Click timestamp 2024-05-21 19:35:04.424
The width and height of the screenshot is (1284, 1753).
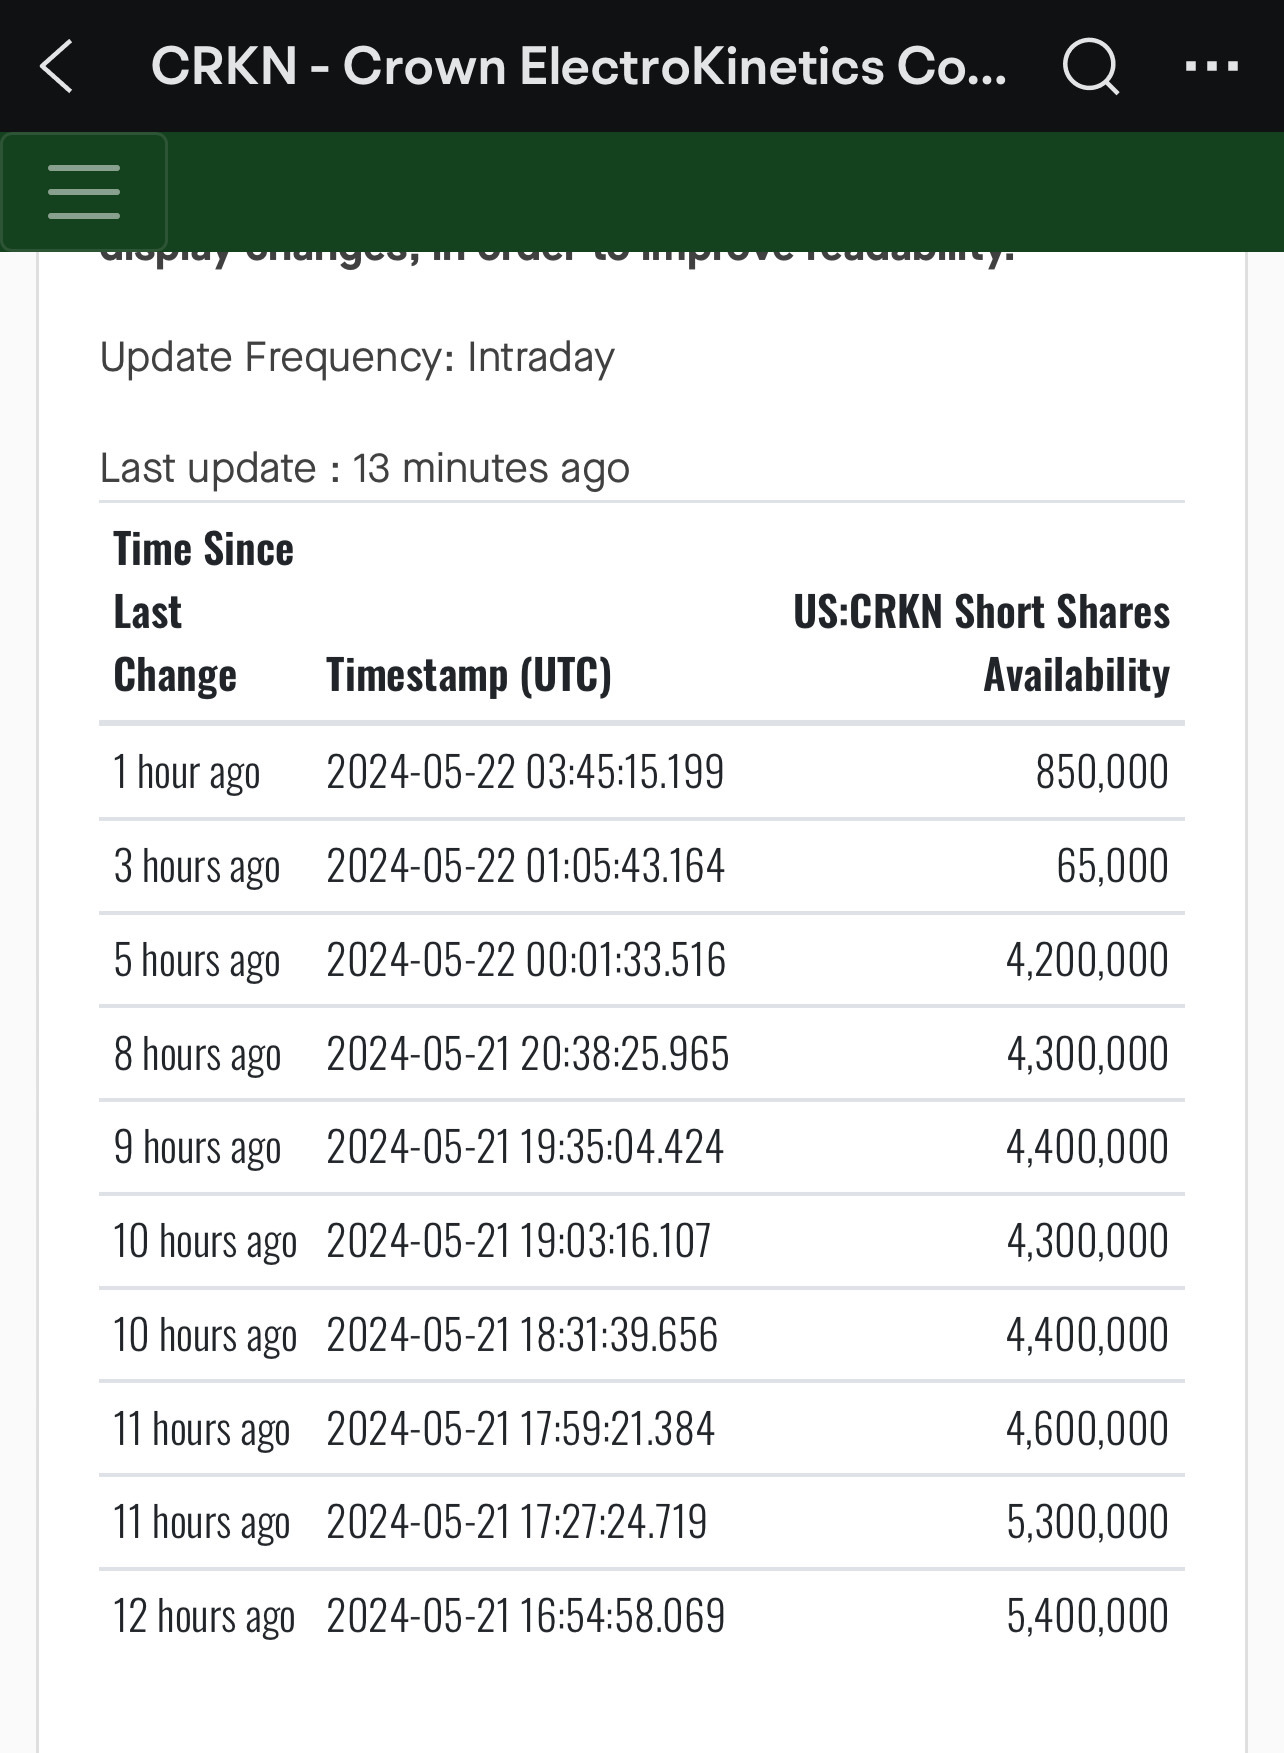[x=524, y=1147]
